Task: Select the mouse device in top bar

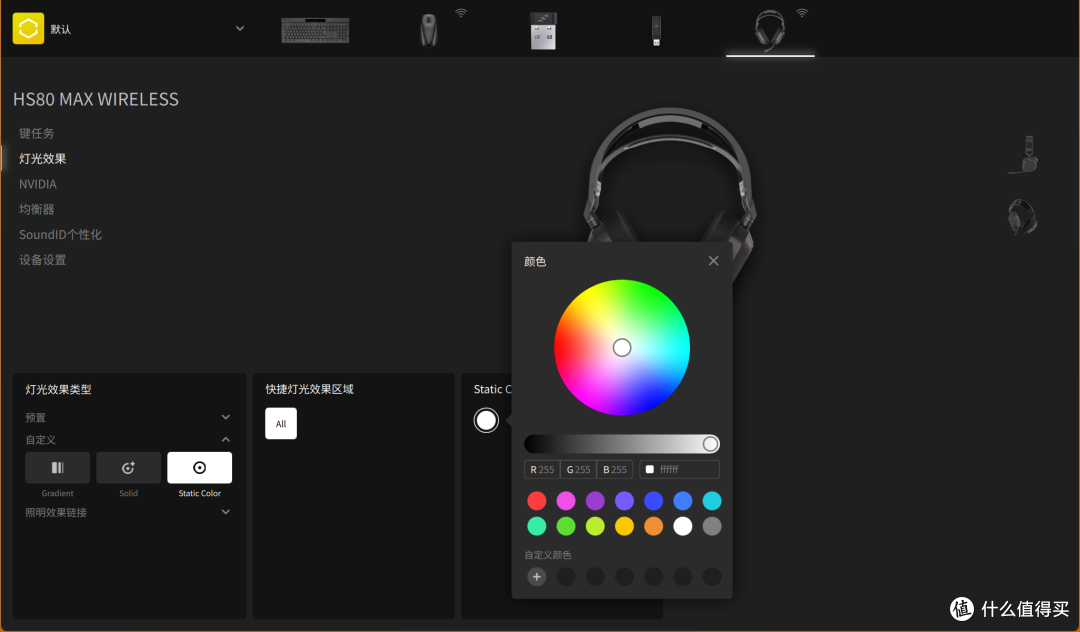Action: pyautogui.click(x=428, y=30)
